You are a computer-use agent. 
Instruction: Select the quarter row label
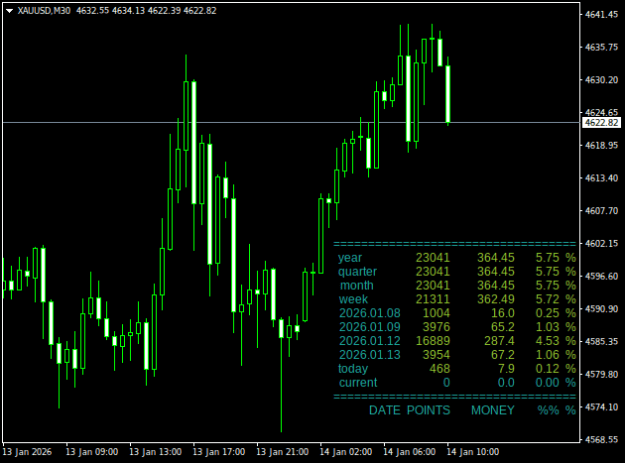pos(357,272)
